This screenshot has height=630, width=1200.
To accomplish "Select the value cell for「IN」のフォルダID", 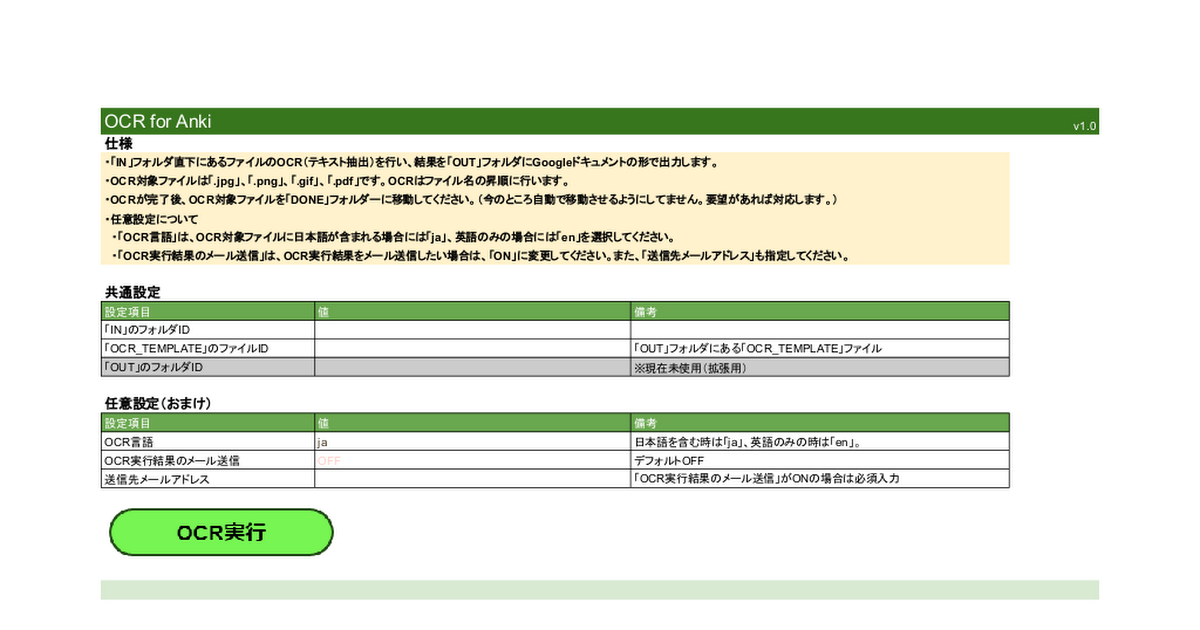I will 472,330.
